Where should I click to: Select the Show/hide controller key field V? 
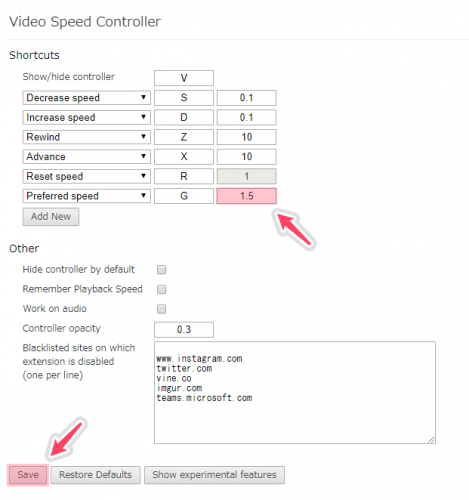tap(184, 78)
